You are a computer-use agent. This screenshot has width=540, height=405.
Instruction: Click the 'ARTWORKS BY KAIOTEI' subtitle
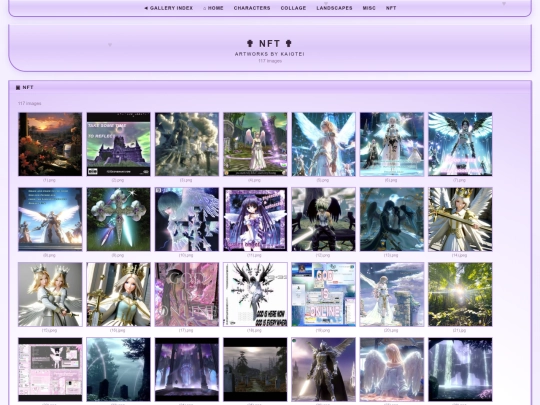270,54
